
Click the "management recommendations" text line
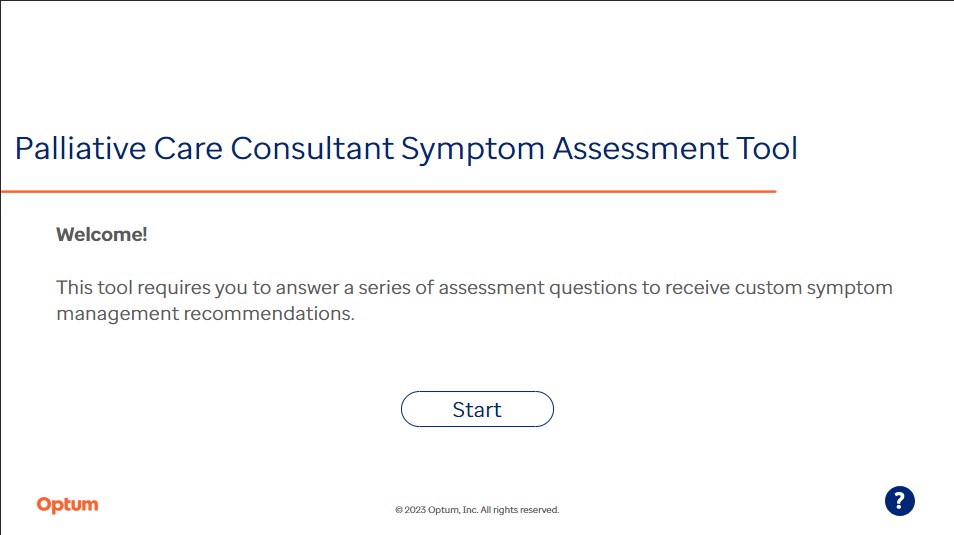(x=205, y=313)
